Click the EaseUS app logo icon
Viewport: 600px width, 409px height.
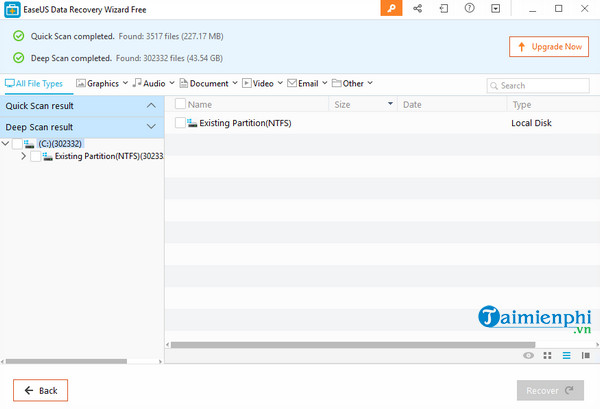click(x=12, y=10)
